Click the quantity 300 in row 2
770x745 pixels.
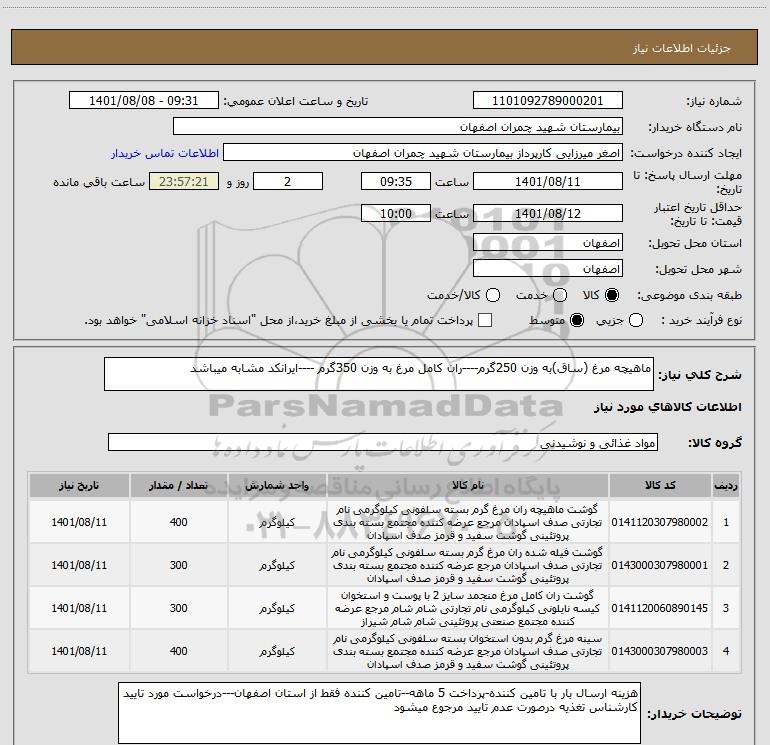tap(178, 565)
